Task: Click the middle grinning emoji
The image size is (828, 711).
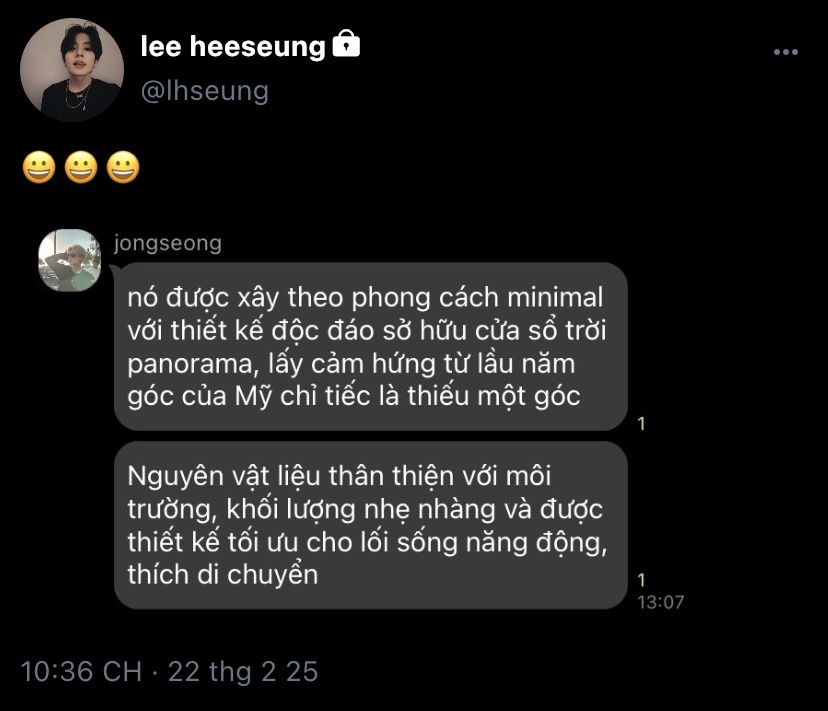Action: [81, 167]
